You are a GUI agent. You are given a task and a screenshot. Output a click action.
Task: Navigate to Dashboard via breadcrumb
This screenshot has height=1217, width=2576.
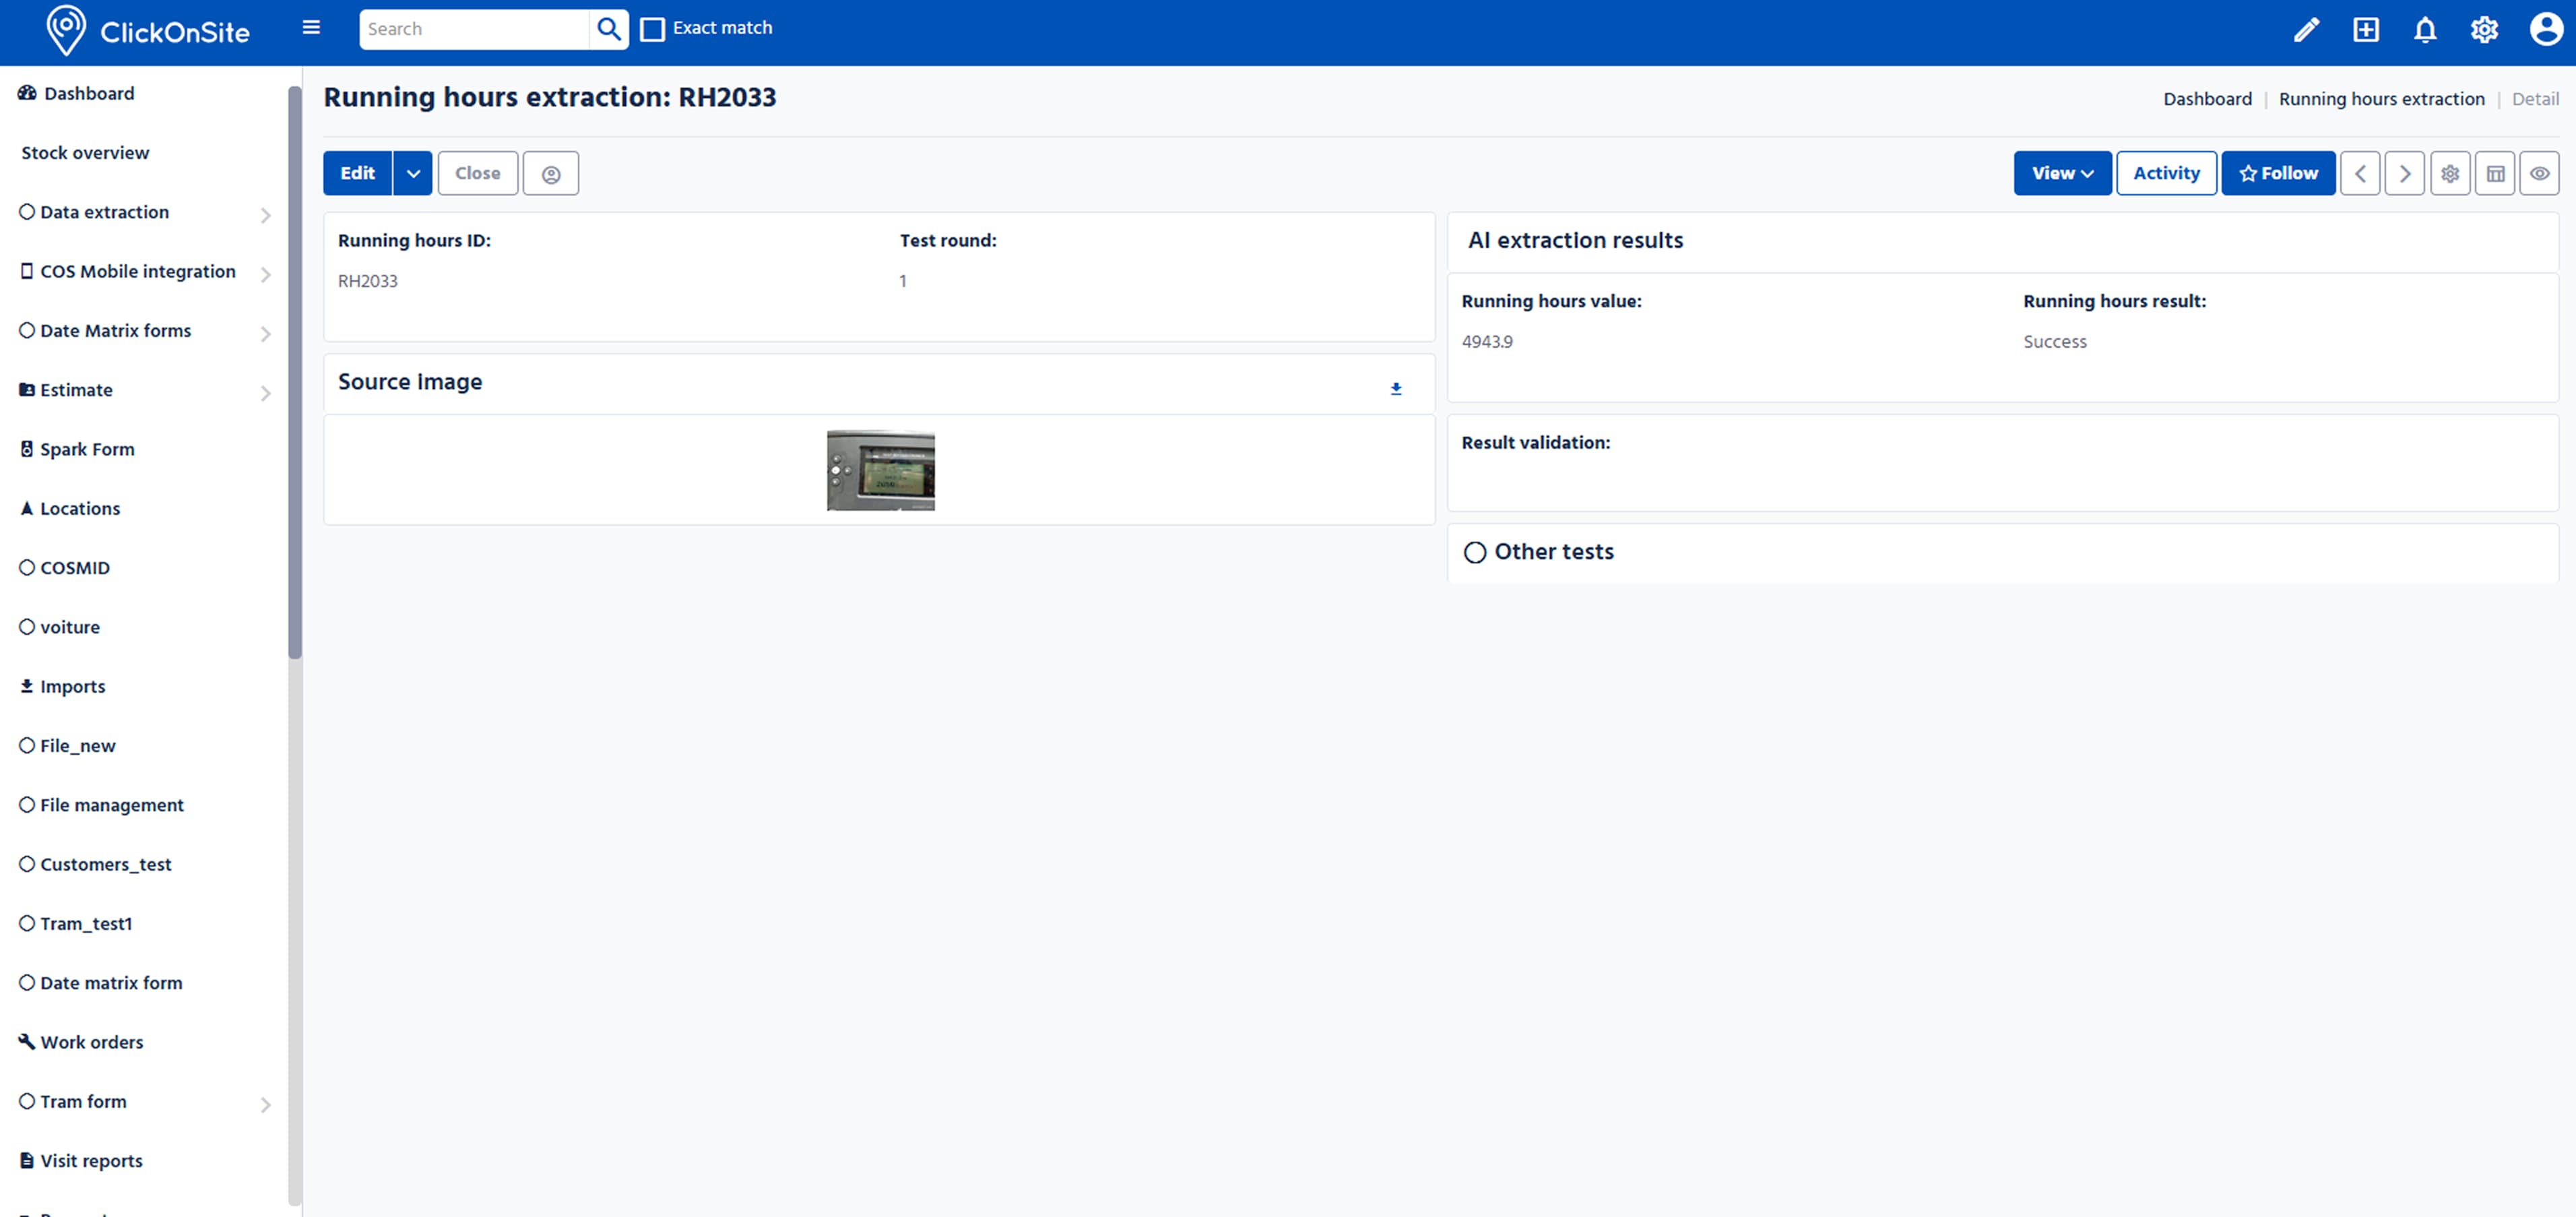tap(2208, 98)
